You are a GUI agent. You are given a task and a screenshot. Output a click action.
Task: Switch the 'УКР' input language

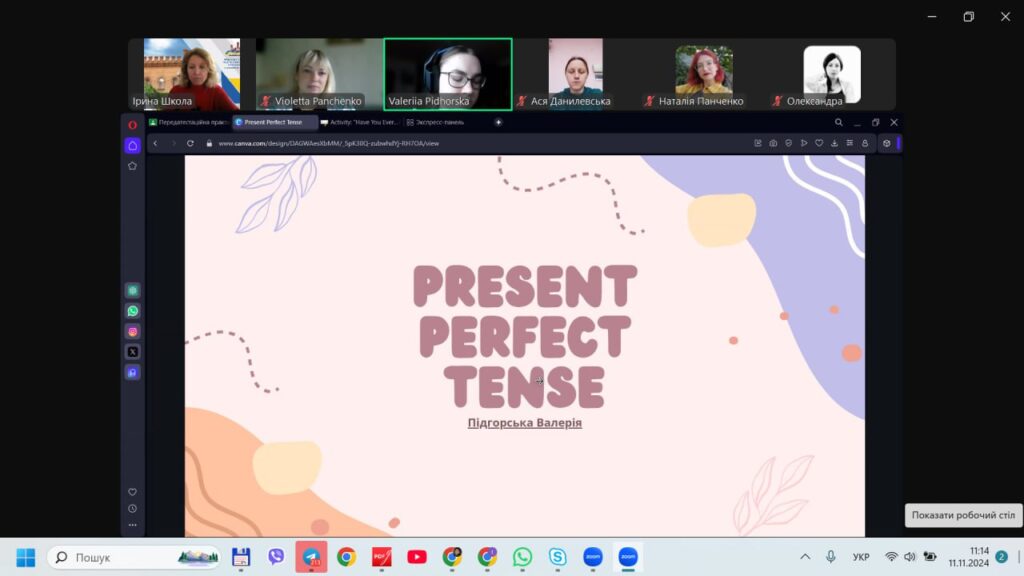tap(861, 557)
